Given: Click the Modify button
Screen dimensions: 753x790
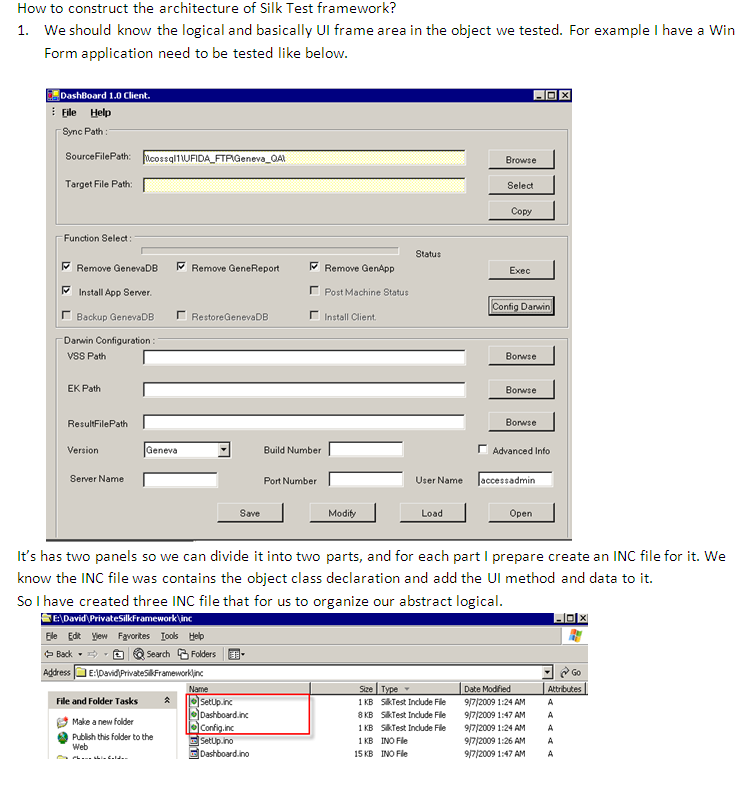Looking at the screenshot, I should [342, 513].
